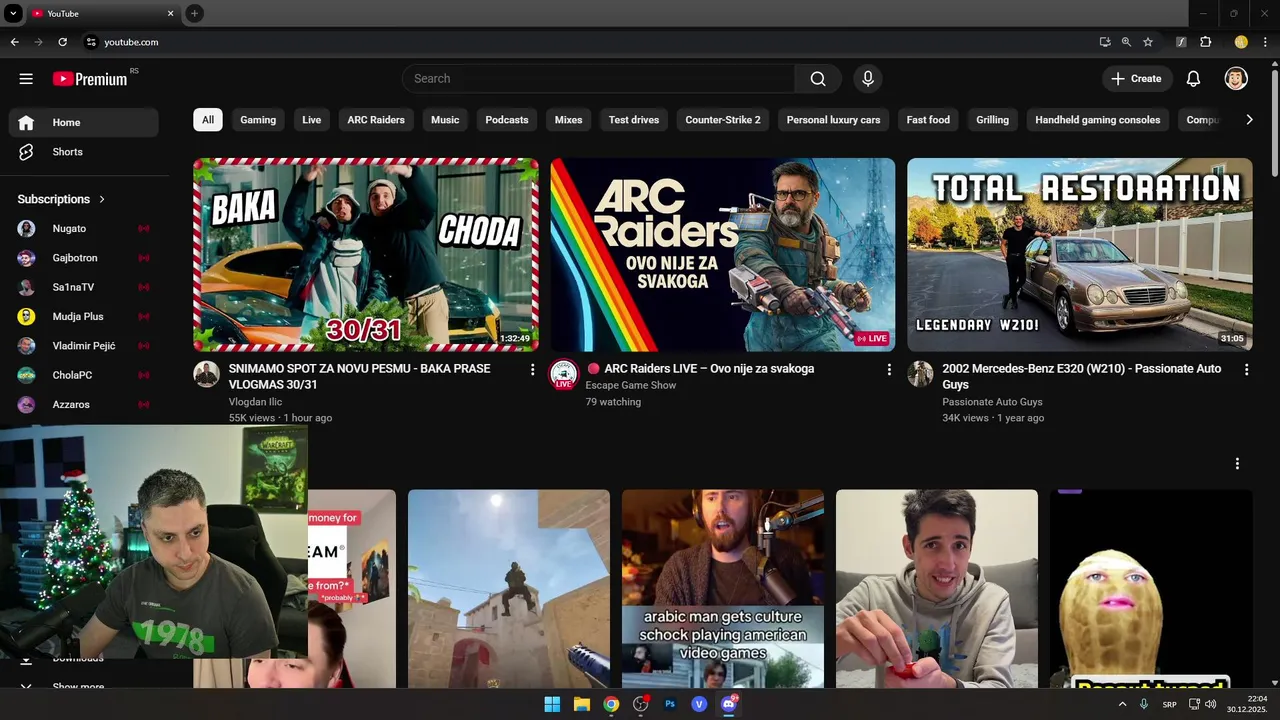This screenshot has width=1280, height=720.
Task: Open ARC Raiders live stream thumbnail
Action: 723,254
